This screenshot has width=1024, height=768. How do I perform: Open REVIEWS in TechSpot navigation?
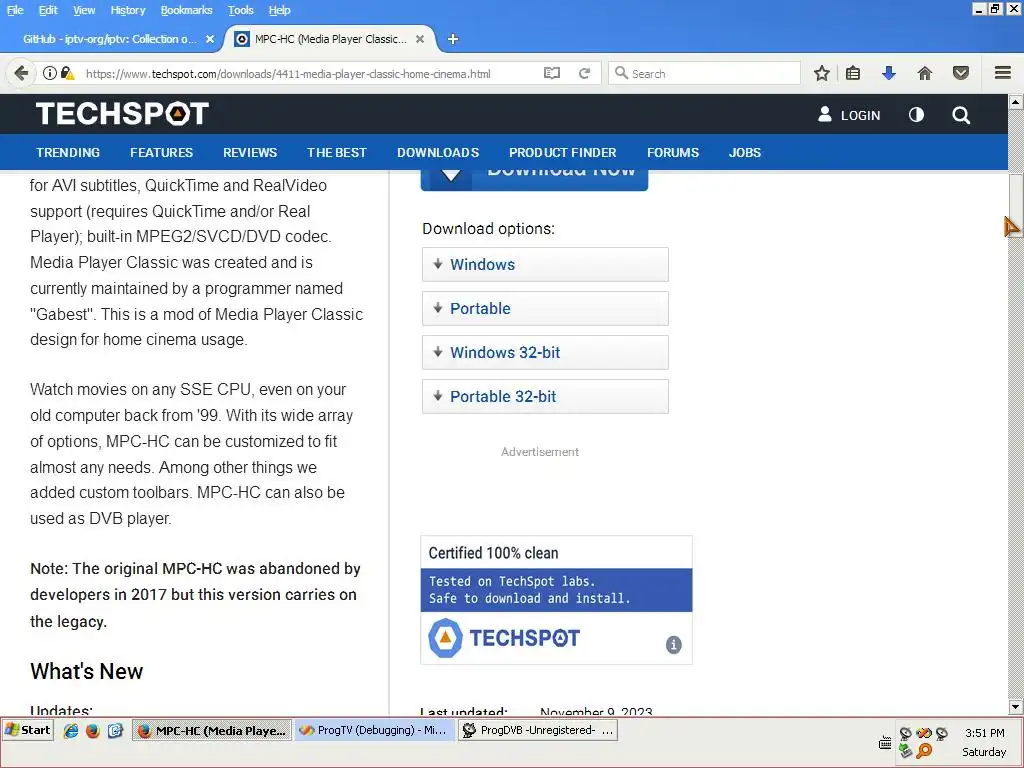pos(250,152)
